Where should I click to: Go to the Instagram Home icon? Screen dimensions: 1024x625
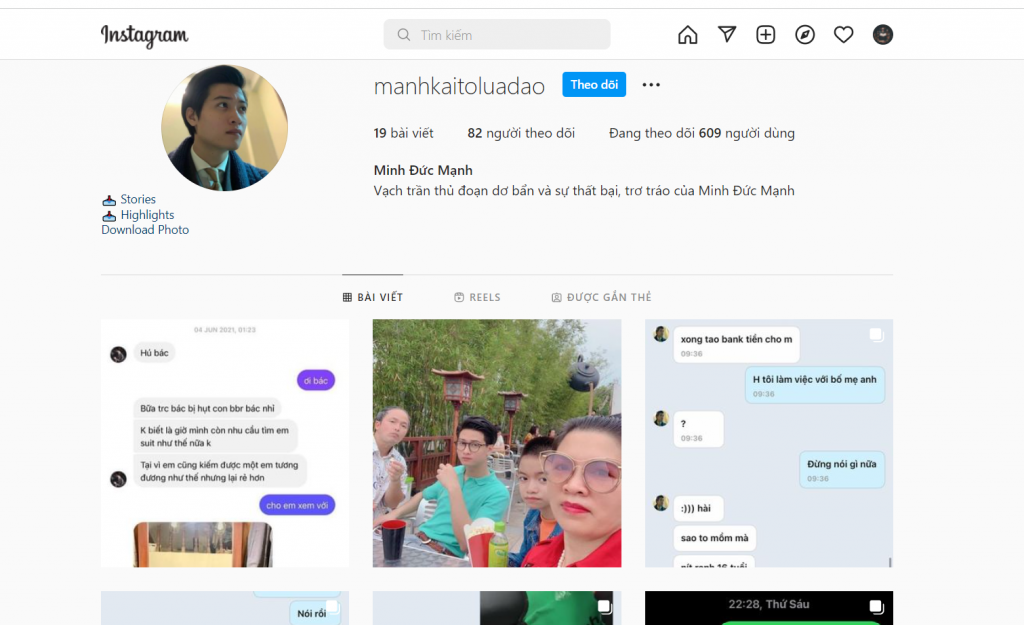click(688, 35)
